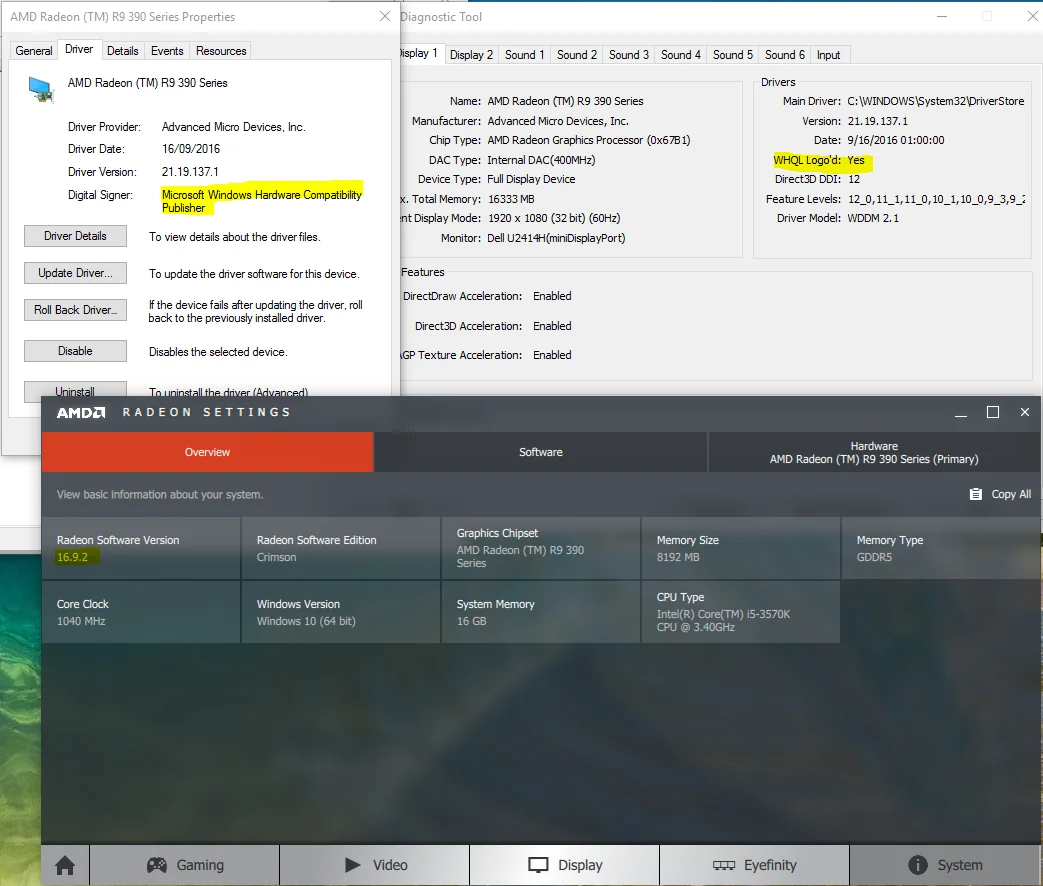Image resolution: width=1043 pixels, height=886 pixels.
Task: Click the Update Driver button
Action: (75, 273)
